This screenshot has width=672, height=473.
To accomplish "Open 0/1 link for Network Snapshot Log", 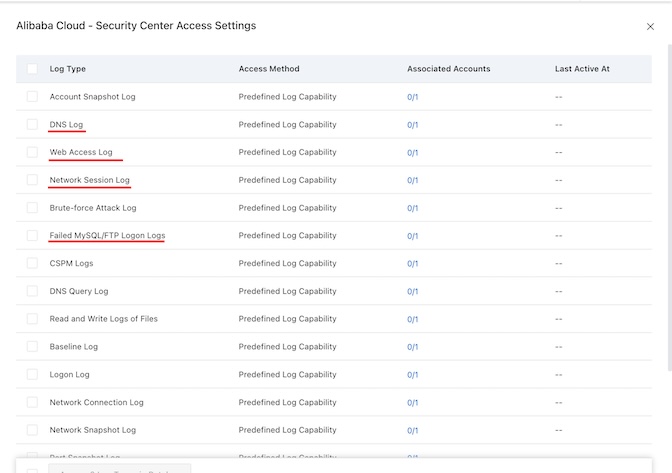I will pyautogui.click(x=412, y=430).
